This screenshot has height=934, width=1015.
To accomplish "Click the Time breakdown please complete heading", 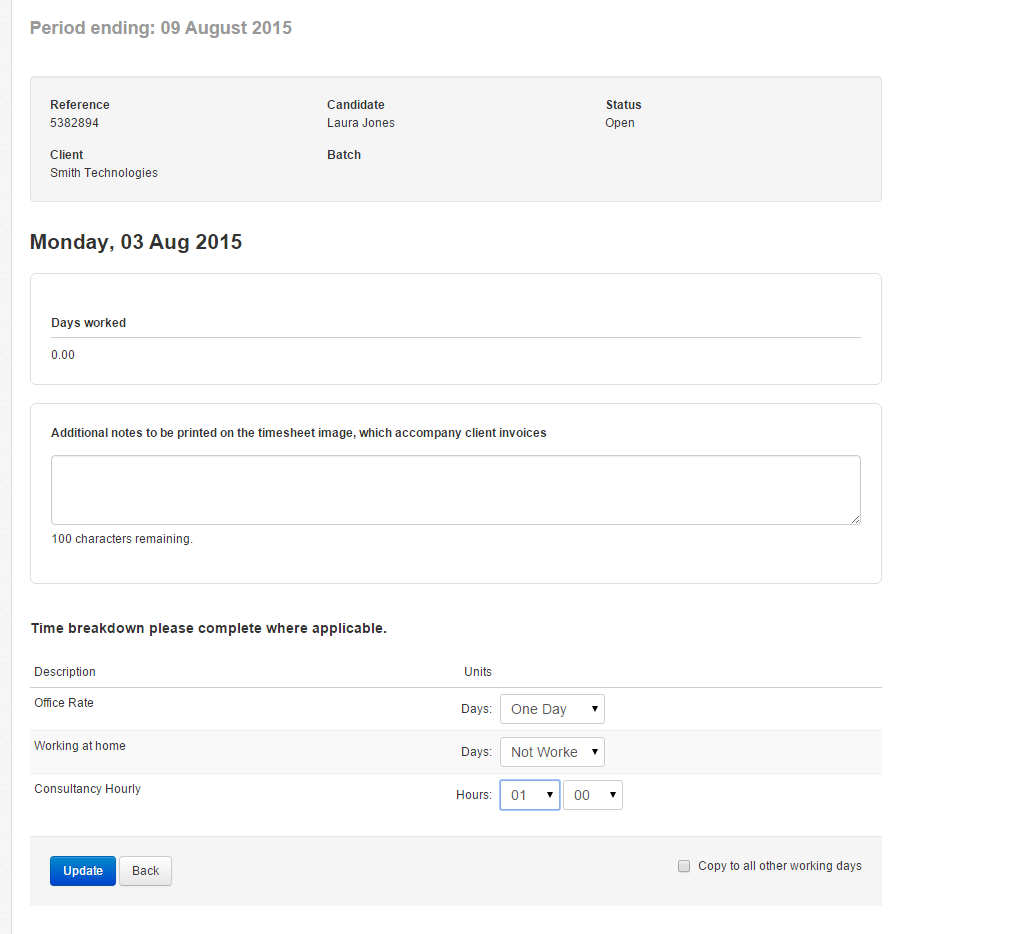I will (208, 628).
